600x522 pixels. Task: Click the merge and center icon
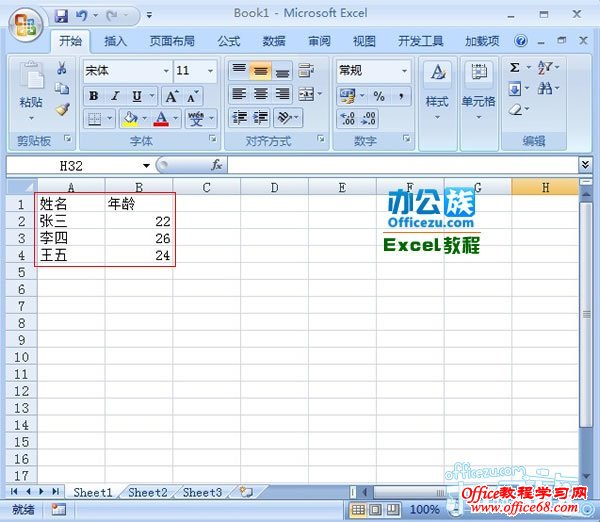pos(306,94)
